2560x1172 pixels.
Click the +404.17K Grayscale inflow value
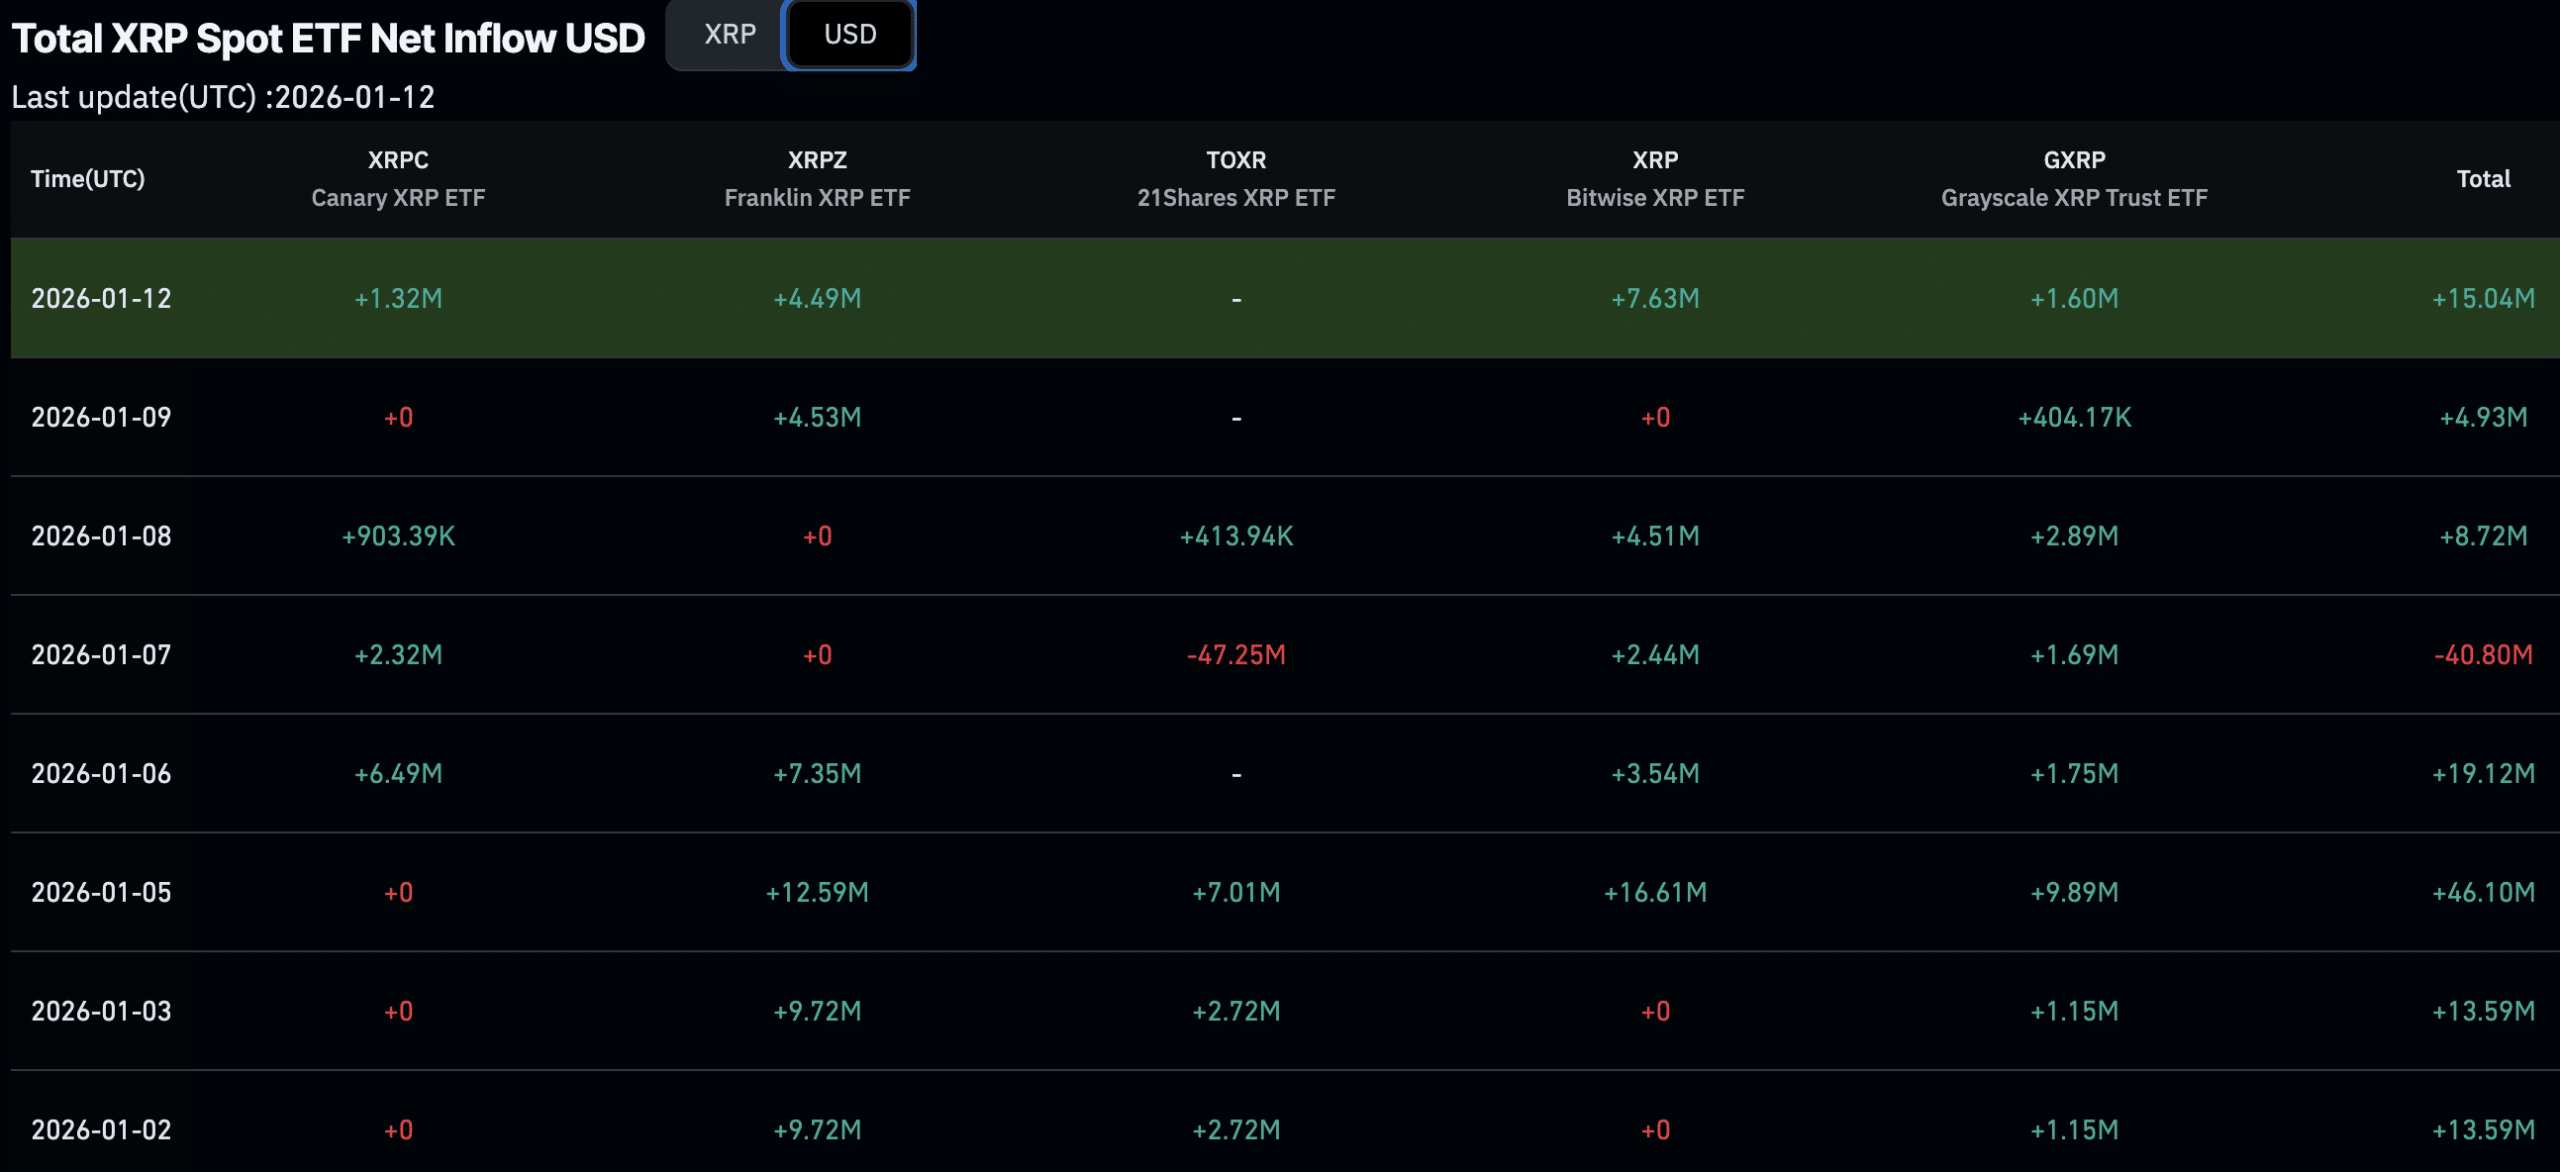tap(2075, 417)
